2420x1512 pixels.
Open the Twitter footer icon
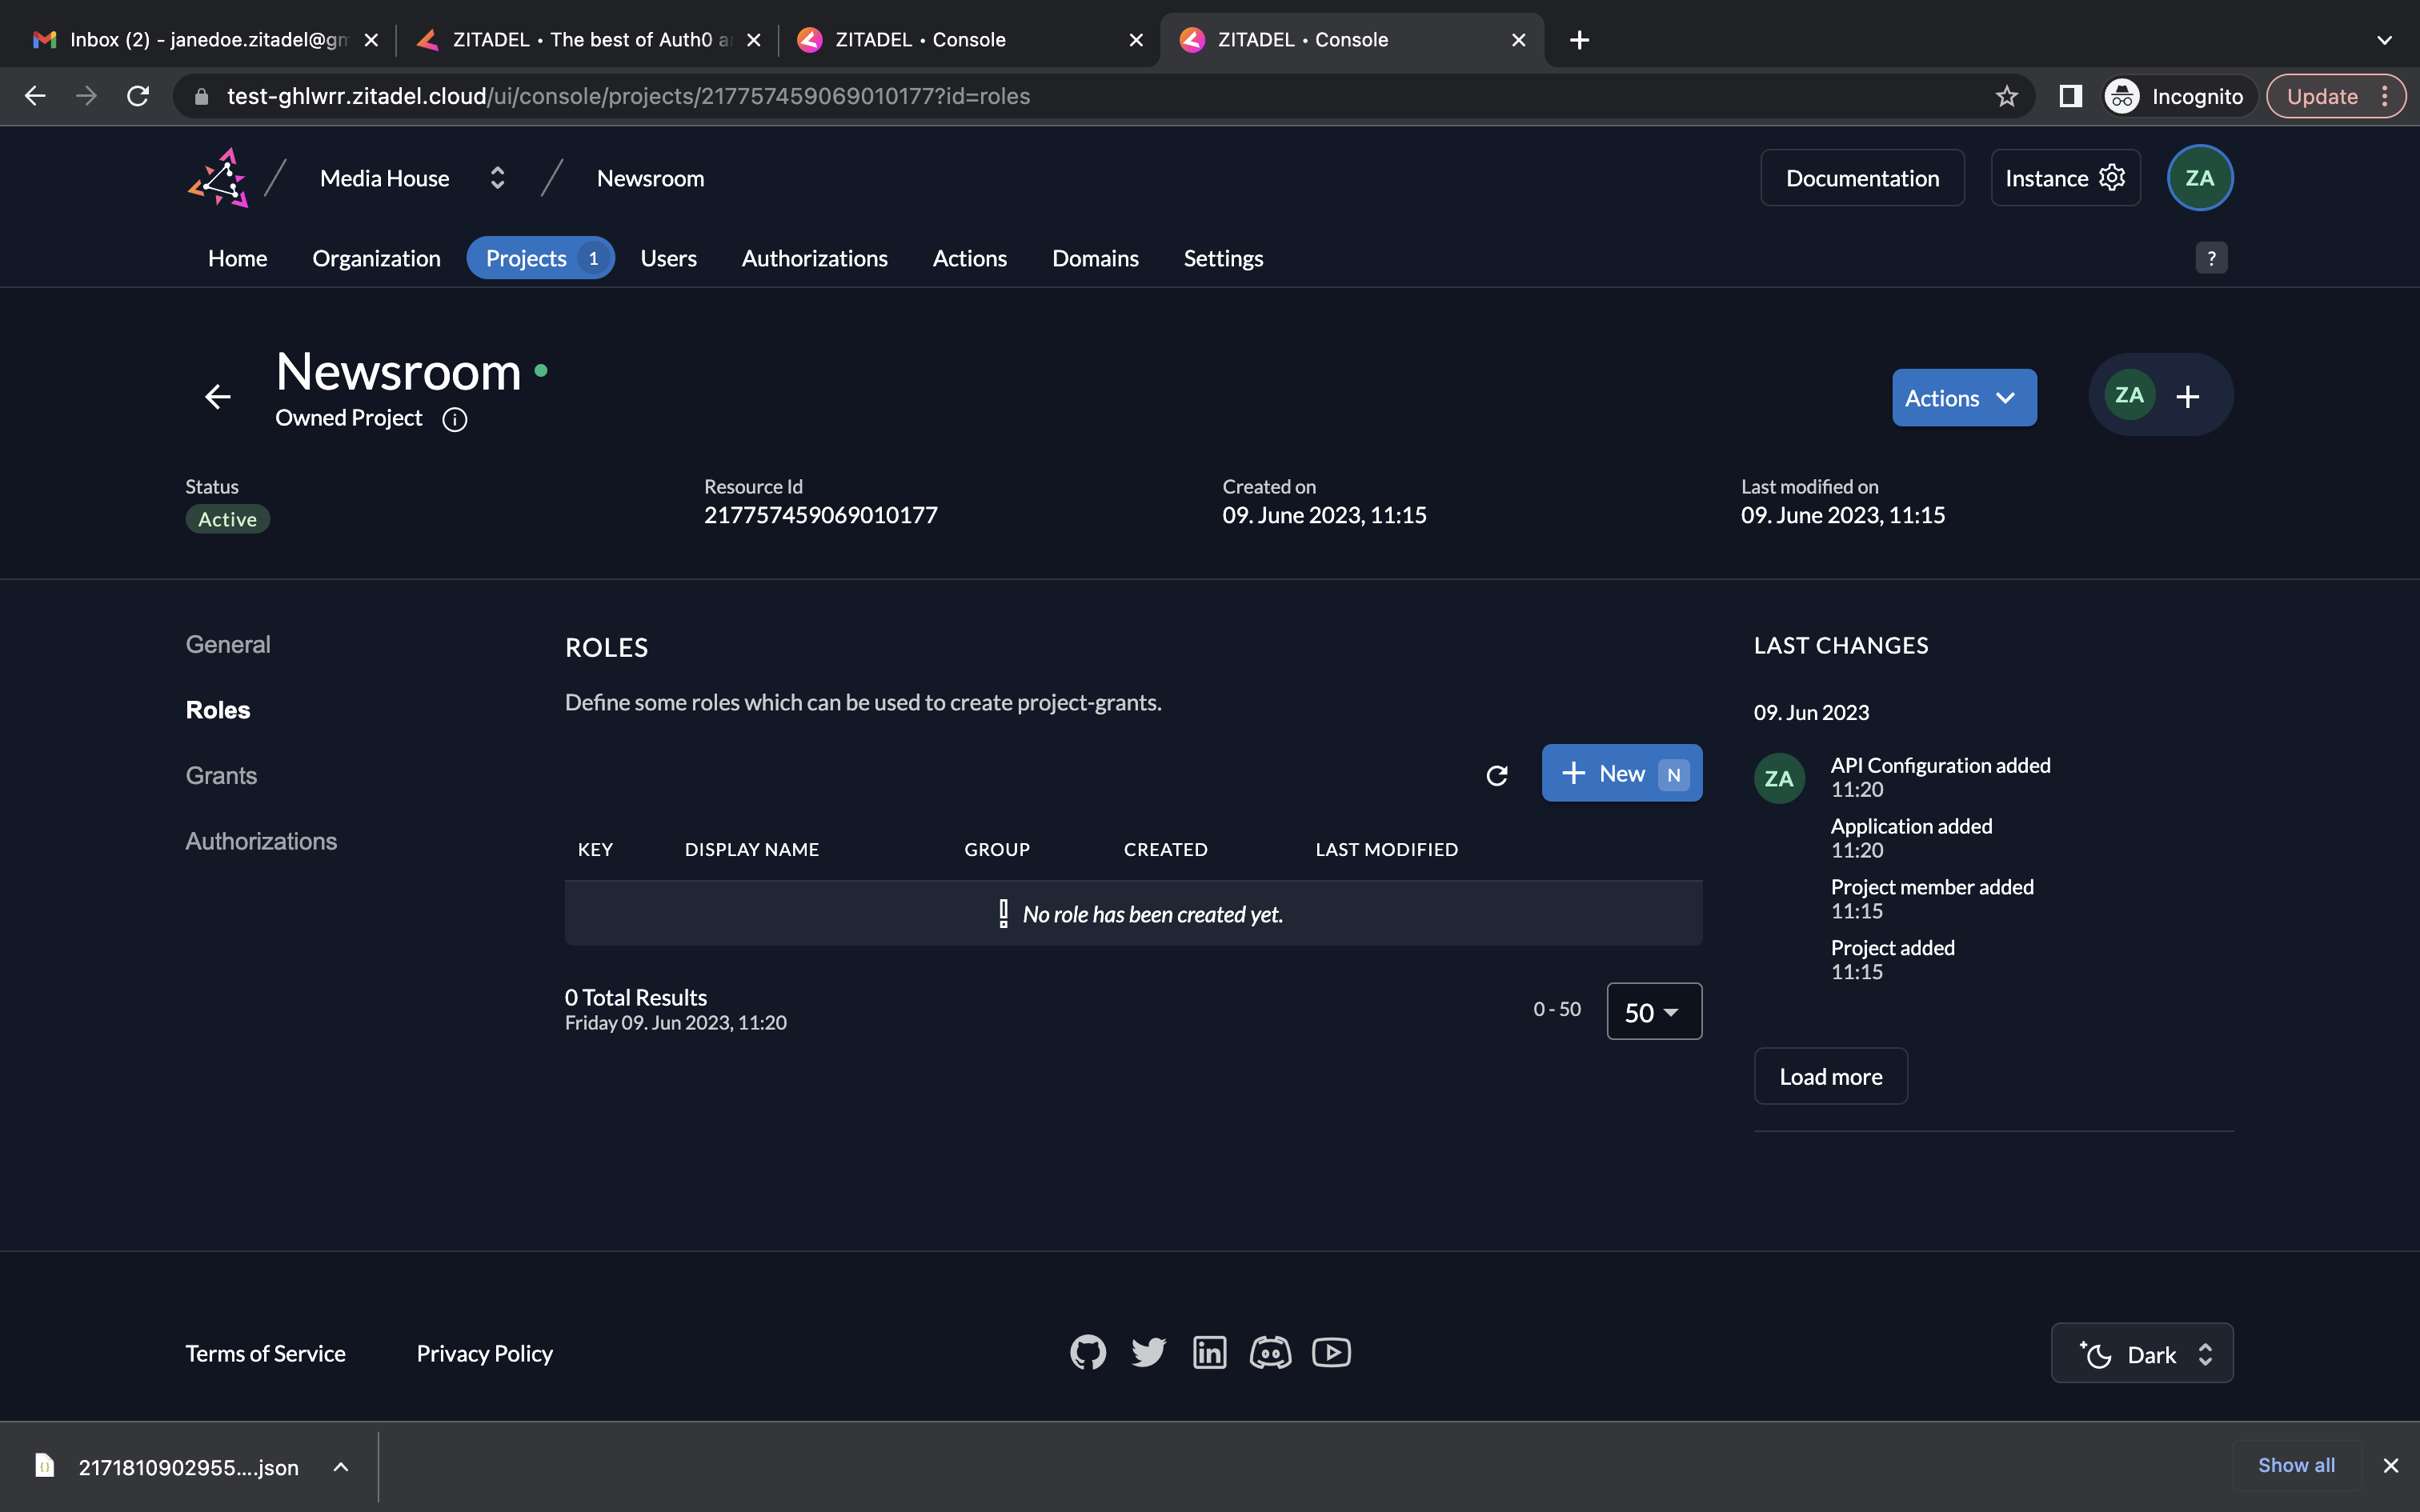pos(1148,1353)
